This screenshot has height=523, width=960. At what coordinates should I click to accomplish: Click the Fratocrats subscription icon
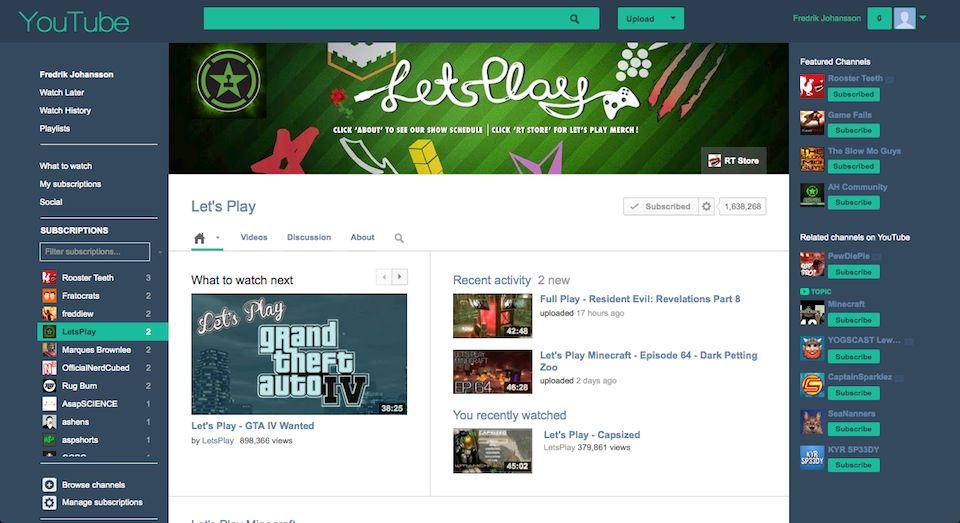(x=50, y=296)
